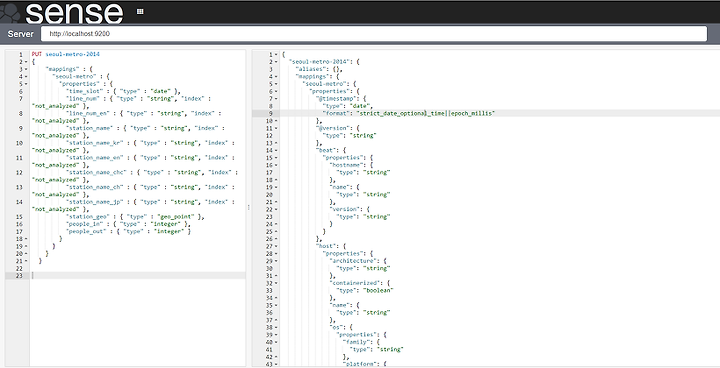Image resolution: width=720 pixels, height=368 pixels.
Task: Click the "Server" label
Action: tap(21, 34)
